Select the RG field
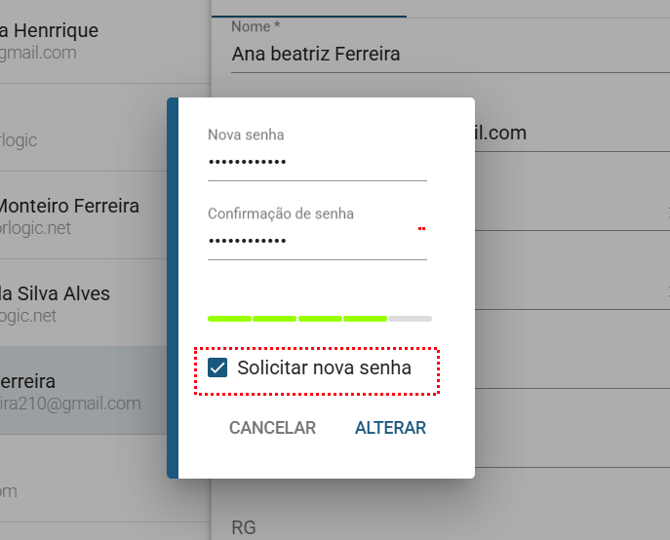Viewport: 670px width, 540px height. click(x=440, y=527)
